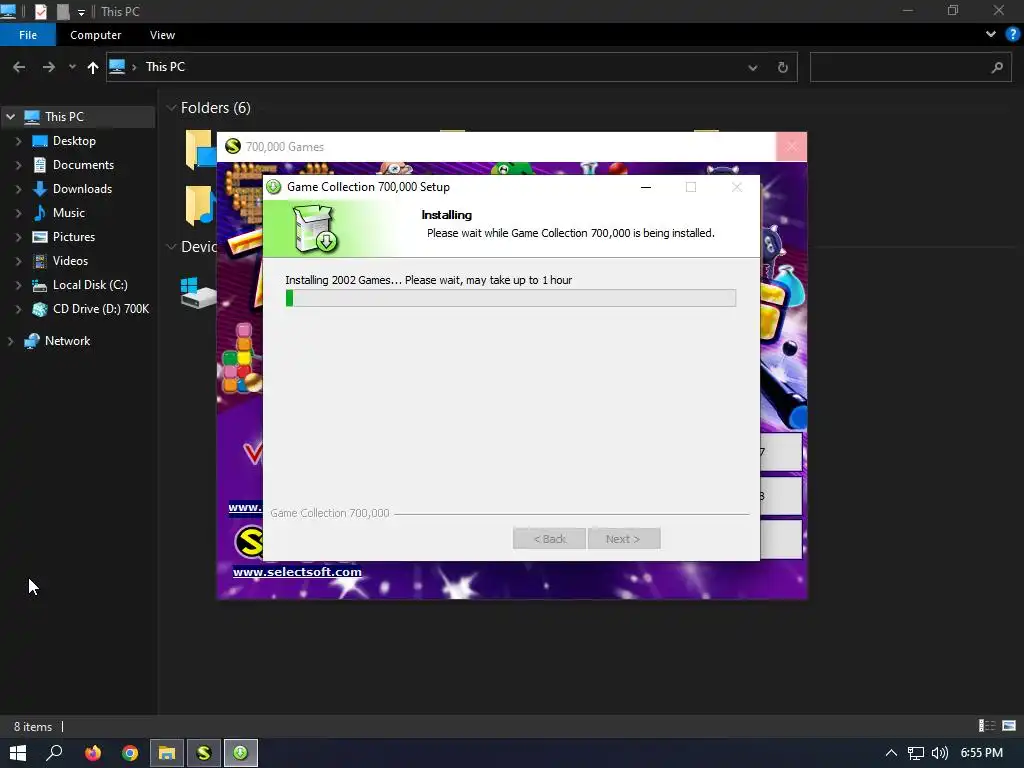This screenshot has width=1024, height=768.
Task: Click the Music folder icon in This PC
Action: 199,205
